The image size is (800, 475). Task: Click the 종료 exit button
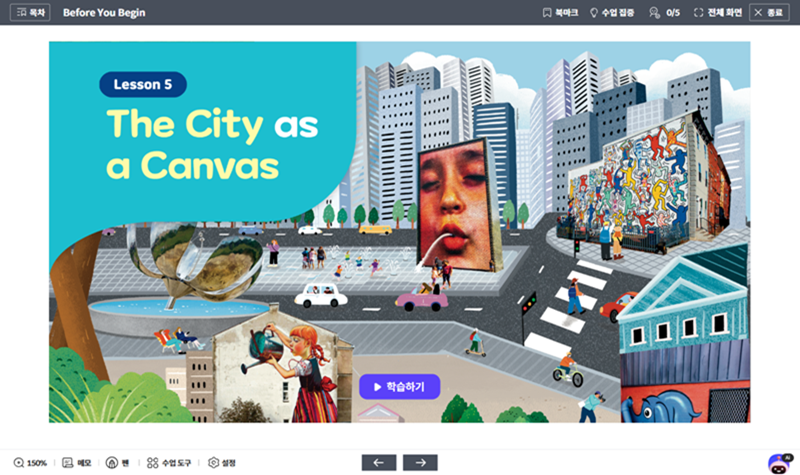(x=769, y=12)
